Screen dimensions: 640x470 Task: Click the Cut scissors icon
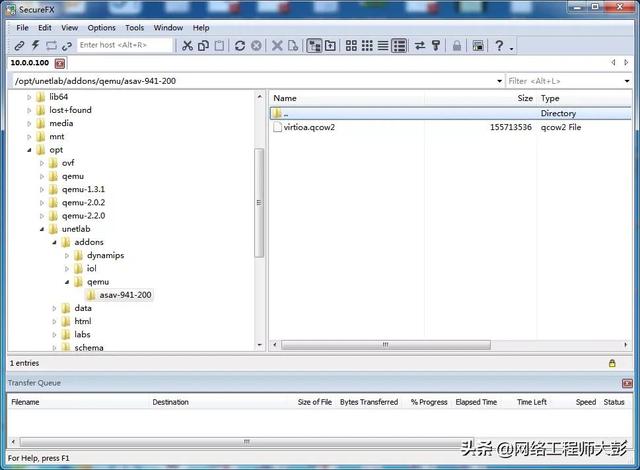(187, 45)
